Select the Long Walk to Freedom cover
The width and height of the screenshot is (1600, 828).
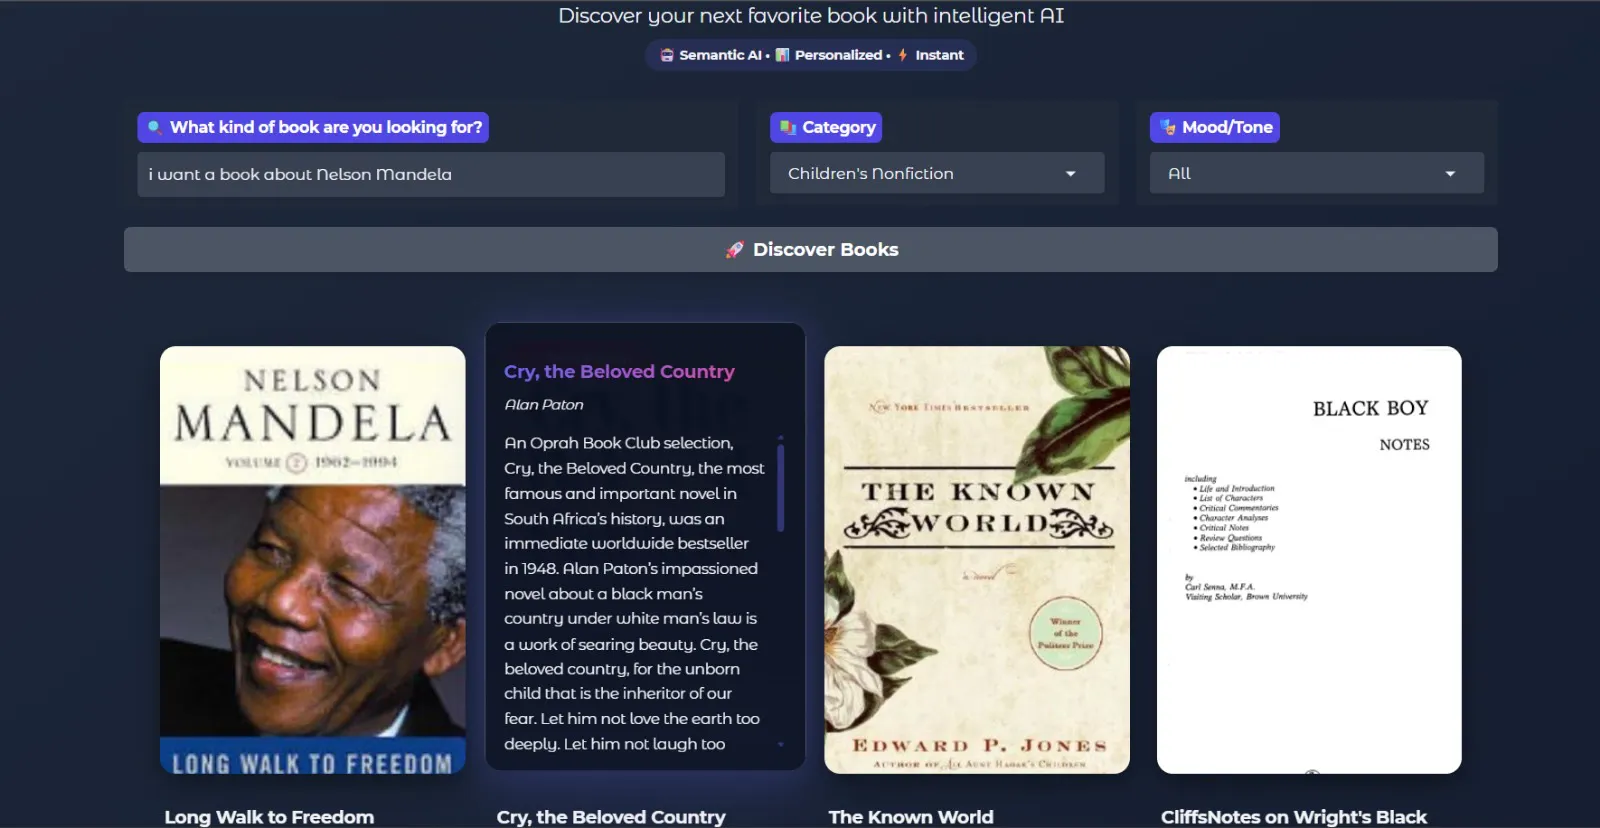click(313, 560)
